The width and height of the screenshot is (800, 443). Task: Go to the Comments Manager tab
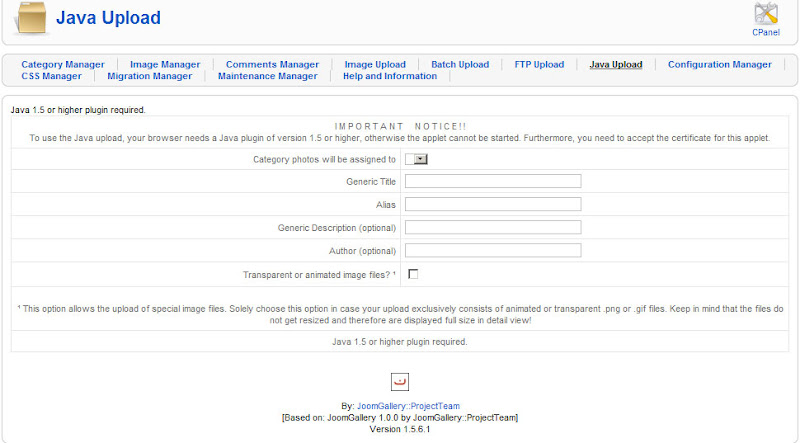tap(272, 65)
